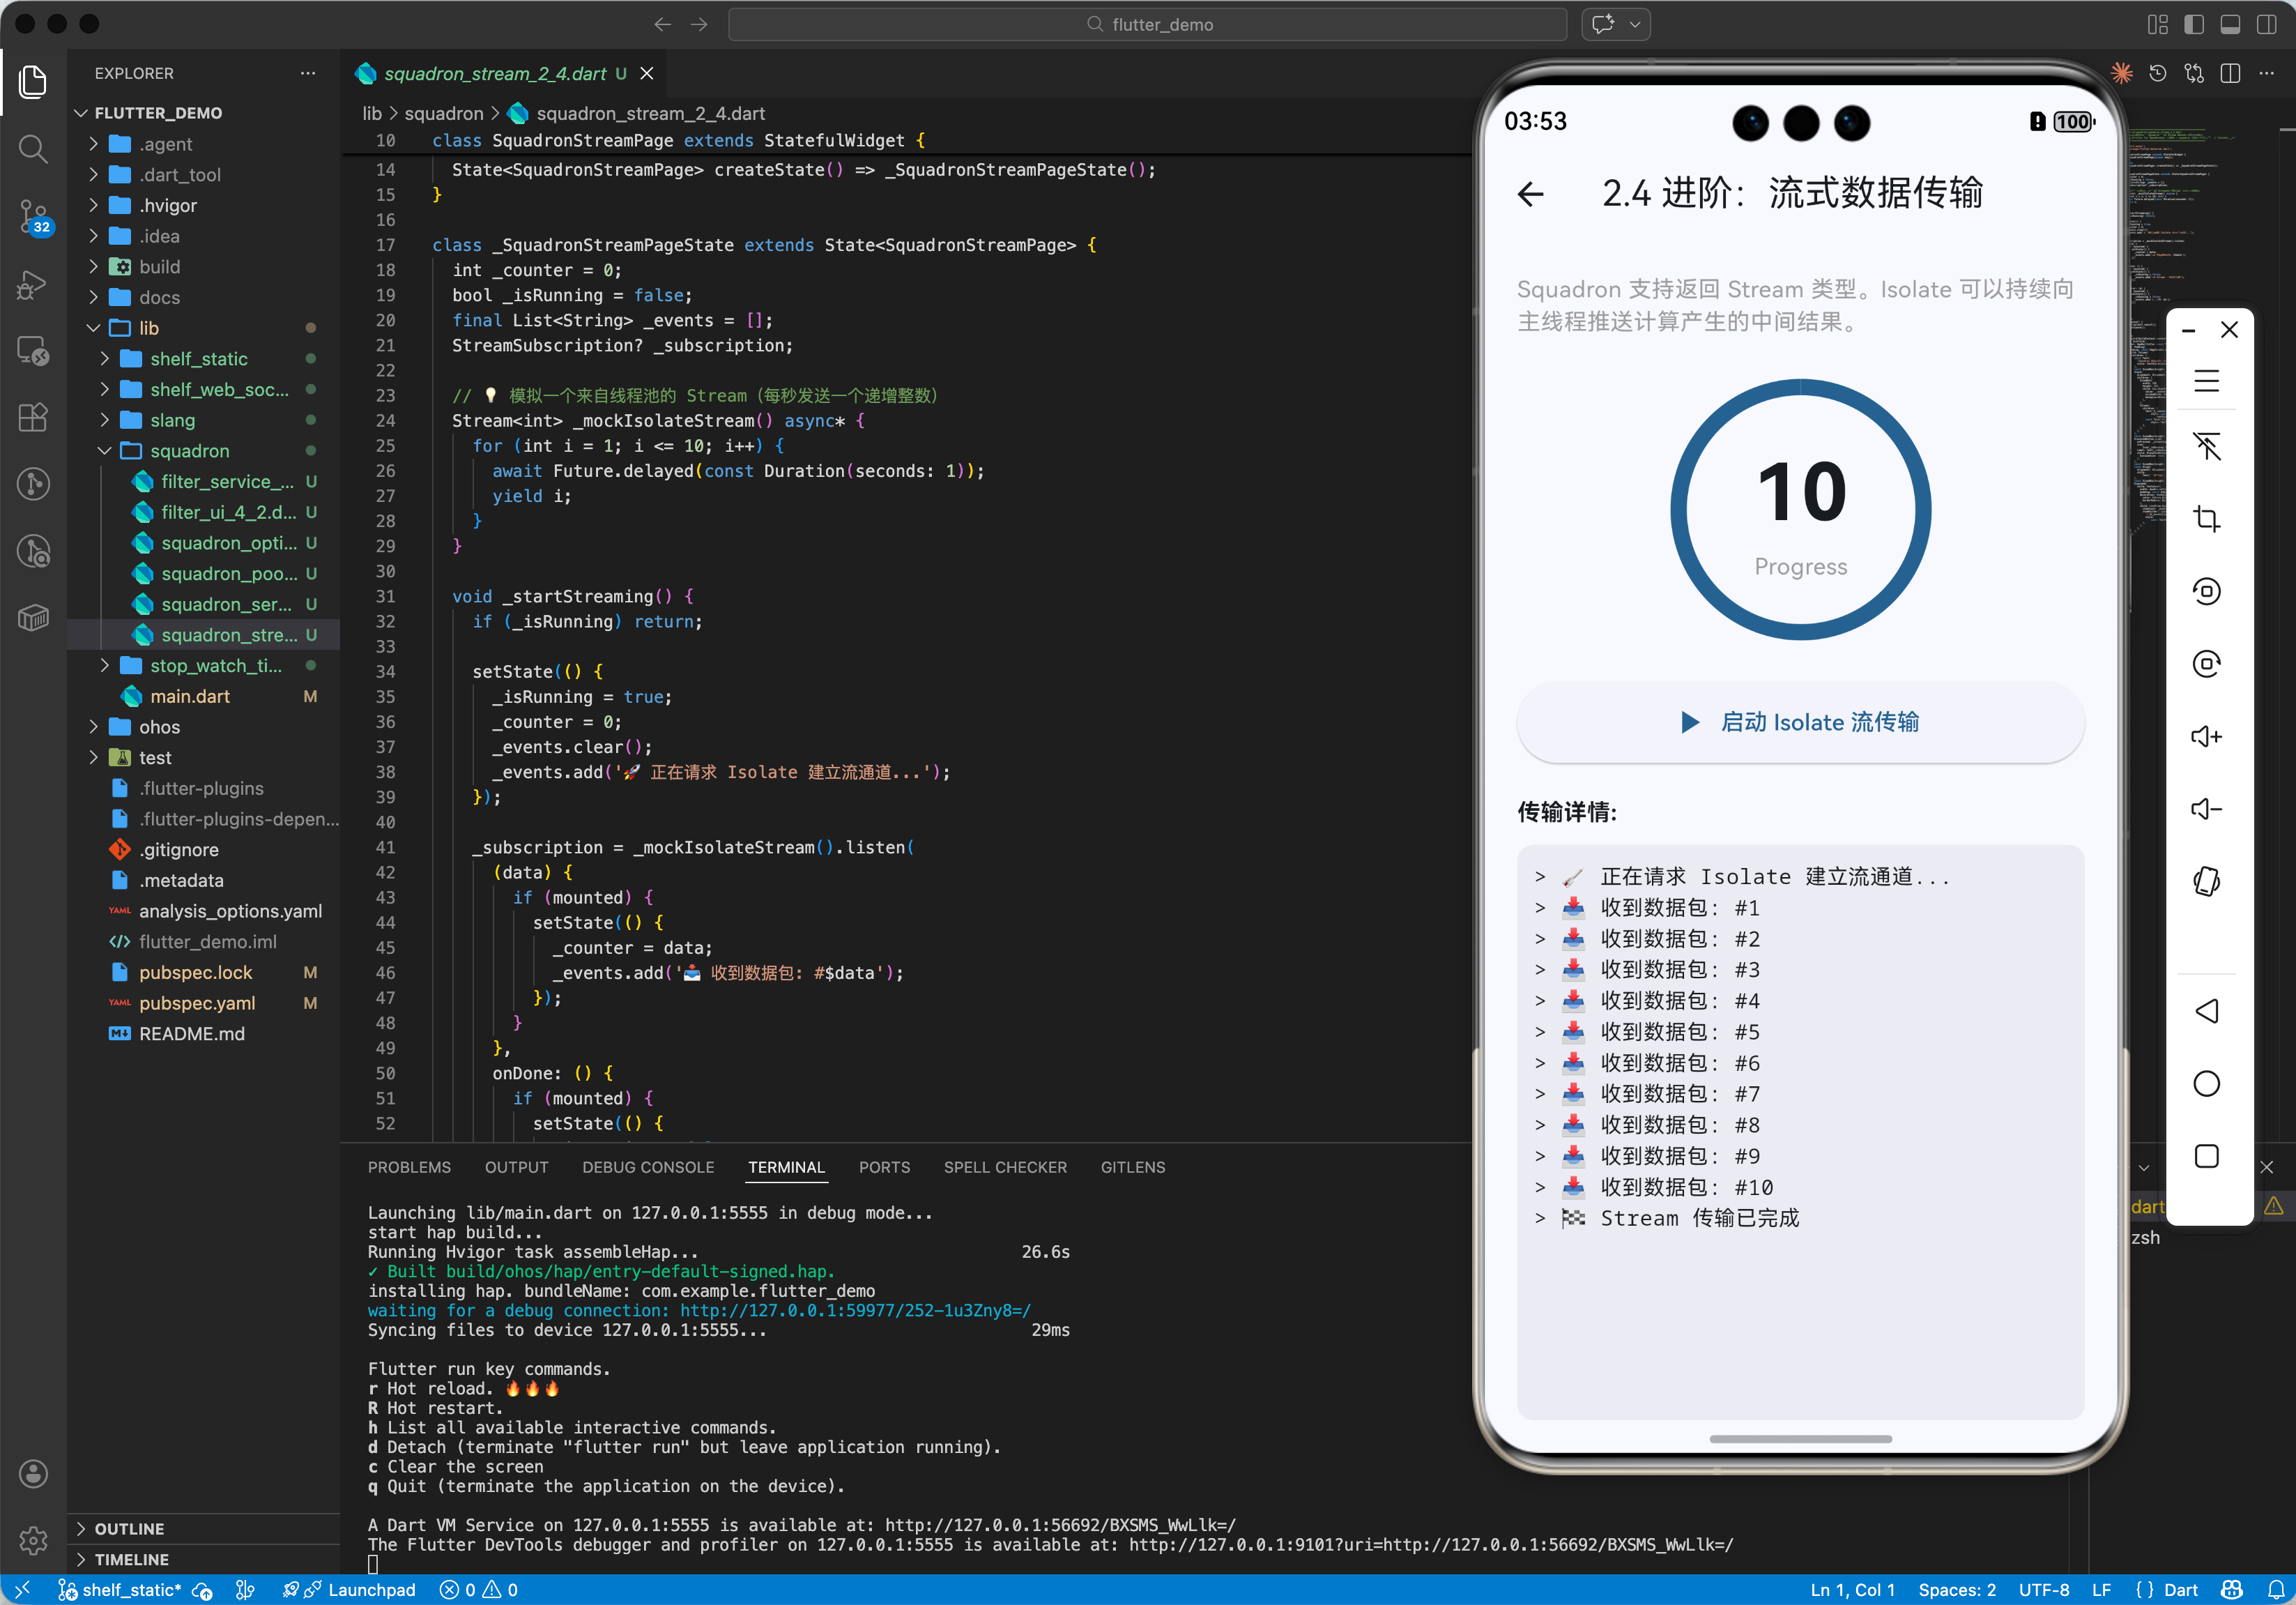Click the flutter_demo command center search box
2296x1605 pixels.
(1148, 24)
